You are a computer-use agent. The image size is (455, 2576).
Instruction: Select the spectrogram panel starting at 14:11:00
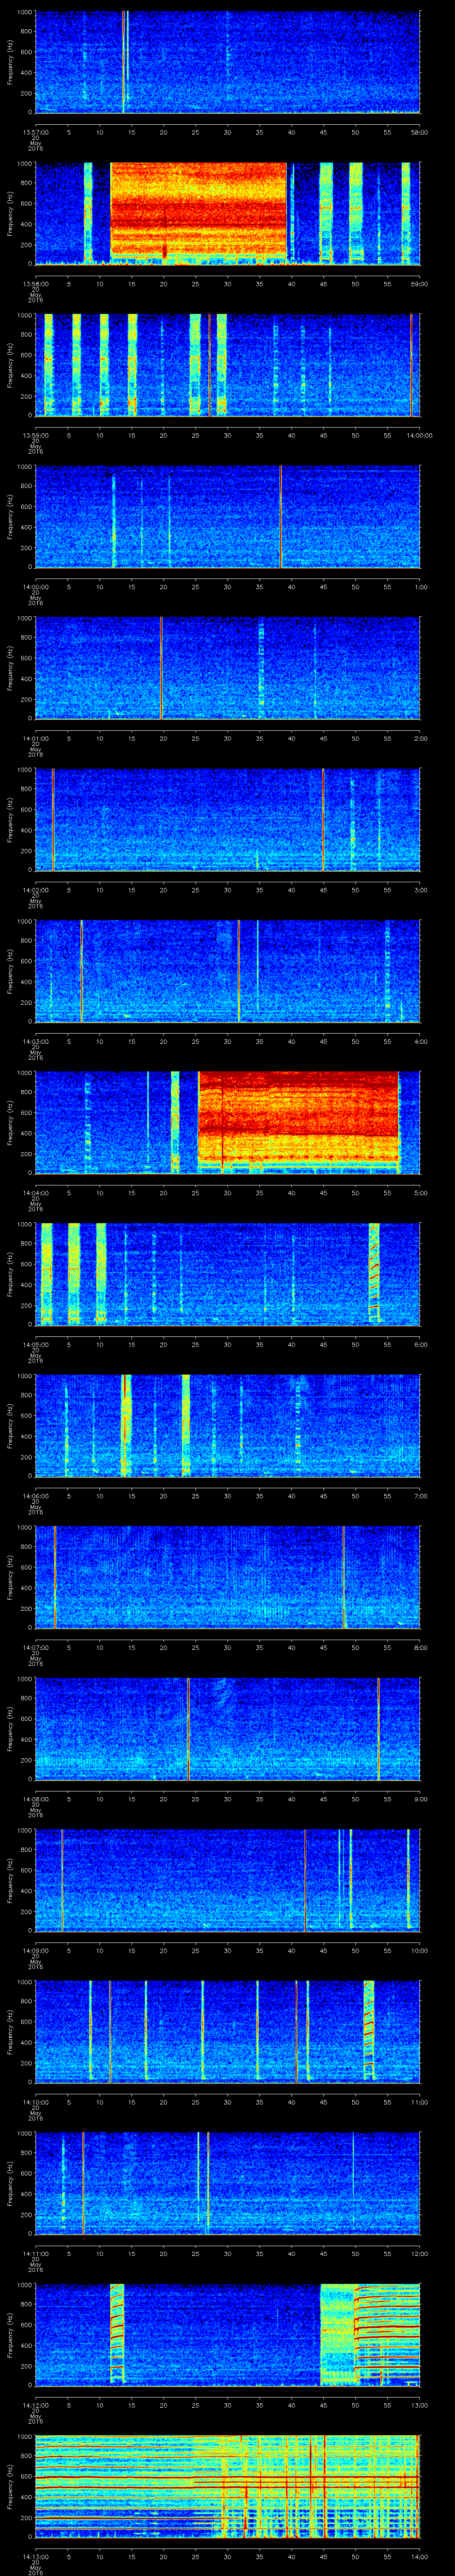228,2183
